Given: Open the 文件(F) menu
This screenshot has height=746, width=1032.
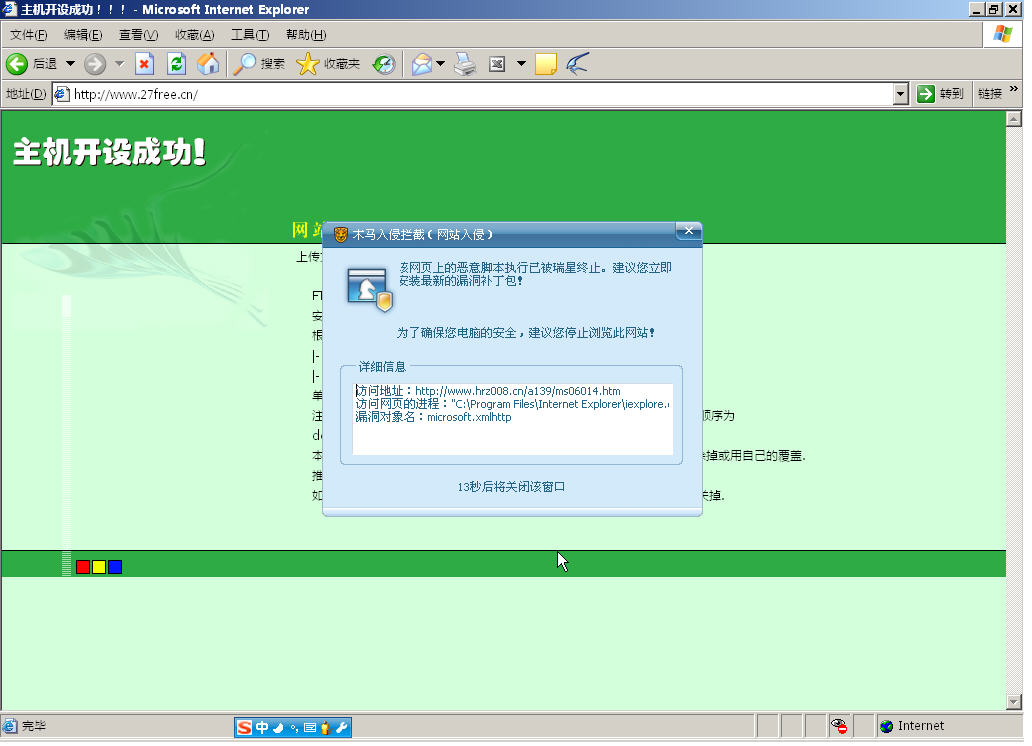Looking at the screenshot, I should (28, 35).
